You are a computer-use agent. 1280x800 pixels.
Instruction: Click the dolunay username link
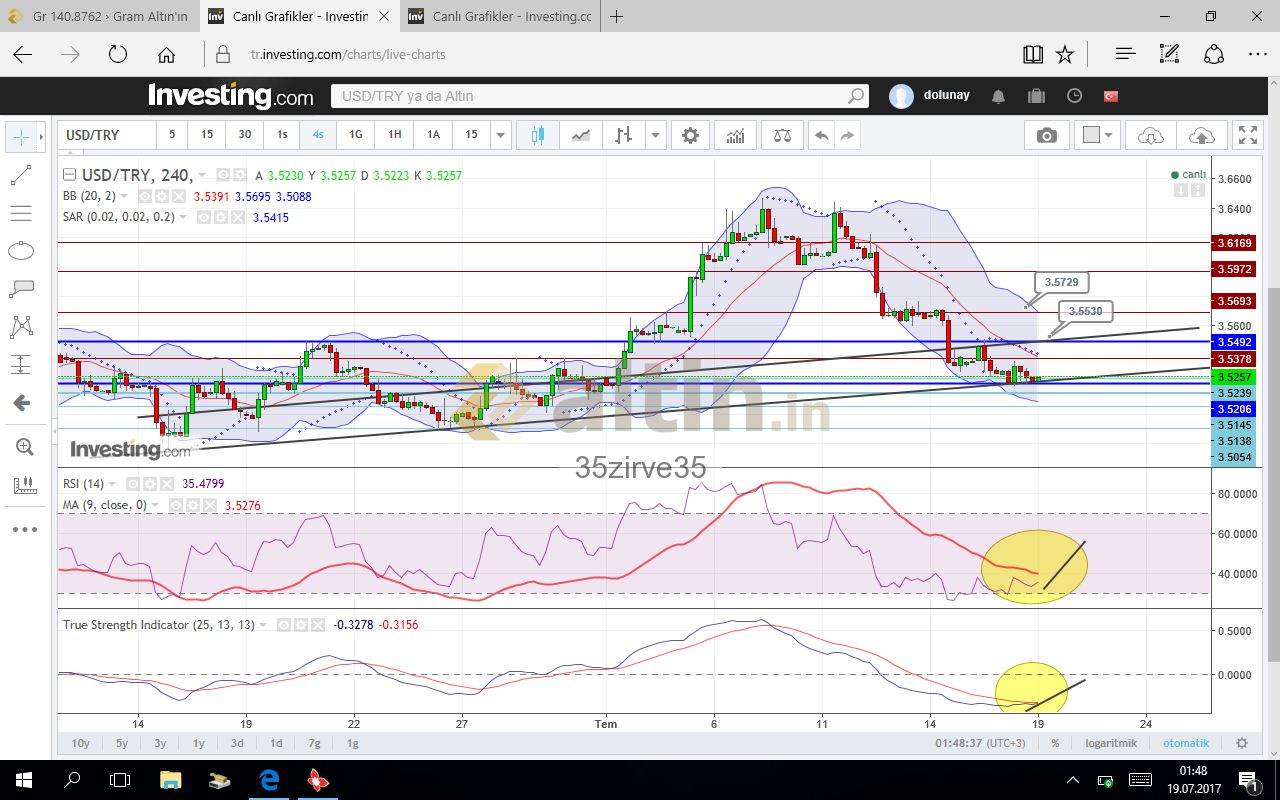pyautogui.click(x=945, y=95)
